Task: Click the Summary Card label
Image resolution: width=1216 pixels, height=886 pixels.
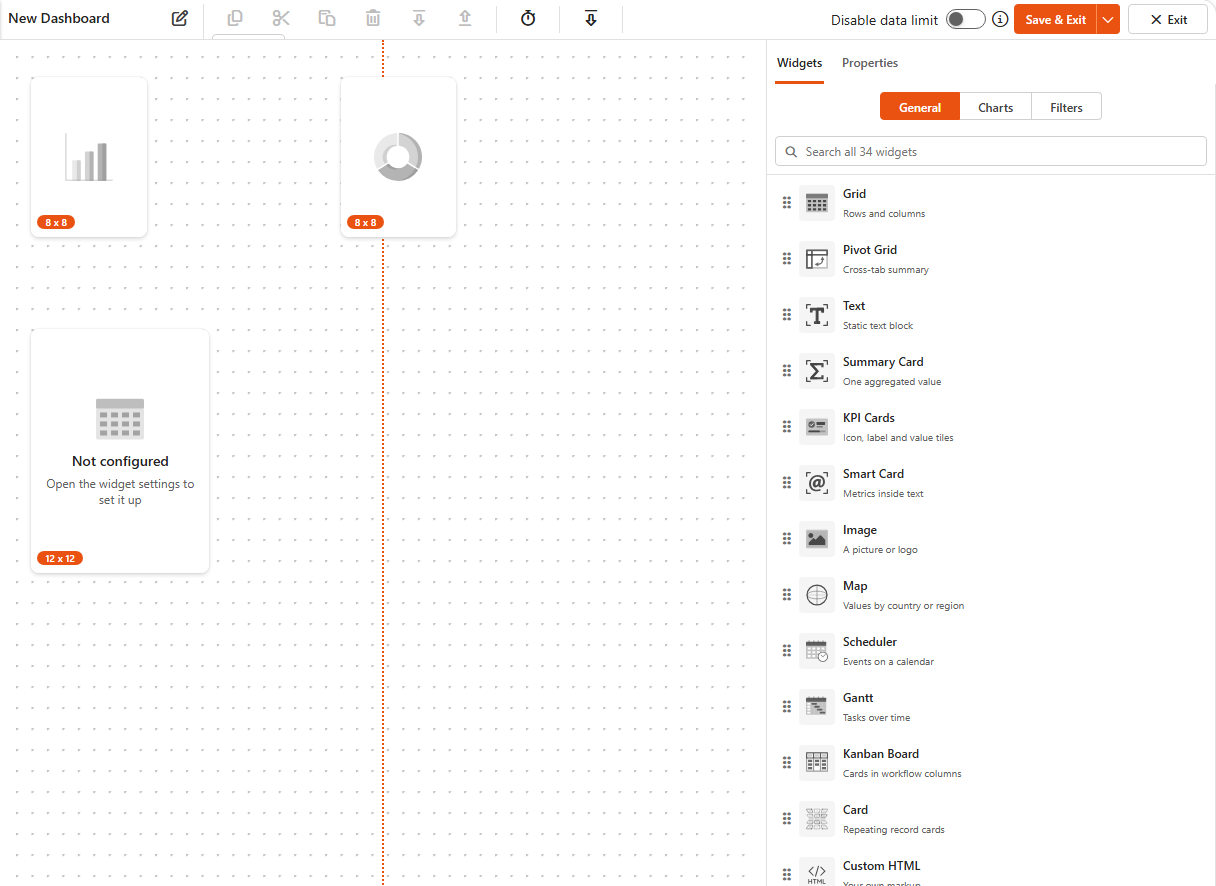Action: (x=883, y=362)
